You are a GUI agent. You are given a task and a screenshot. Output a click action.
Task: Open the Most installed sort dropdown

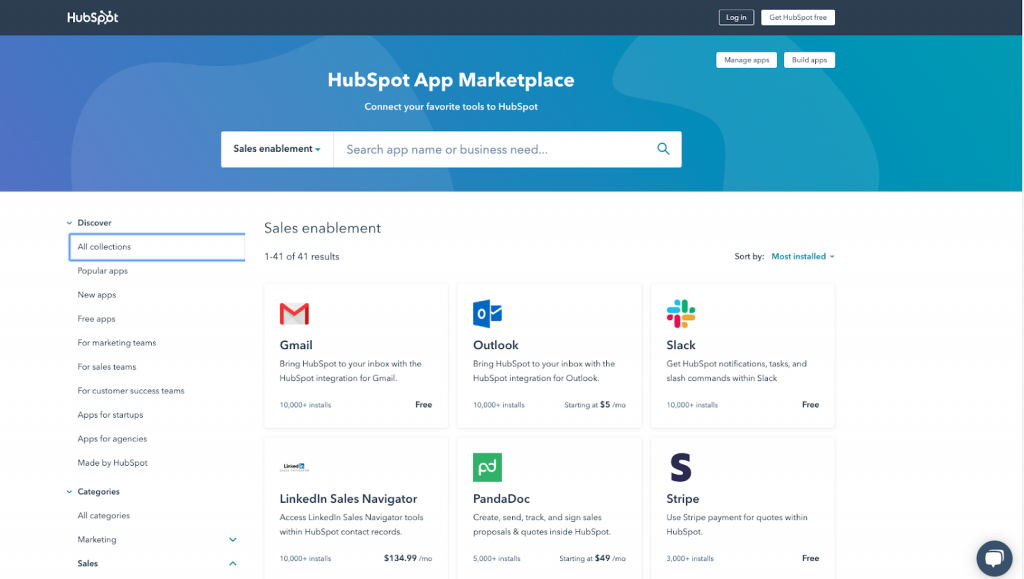pyautogui.click(x=803, y=257)
